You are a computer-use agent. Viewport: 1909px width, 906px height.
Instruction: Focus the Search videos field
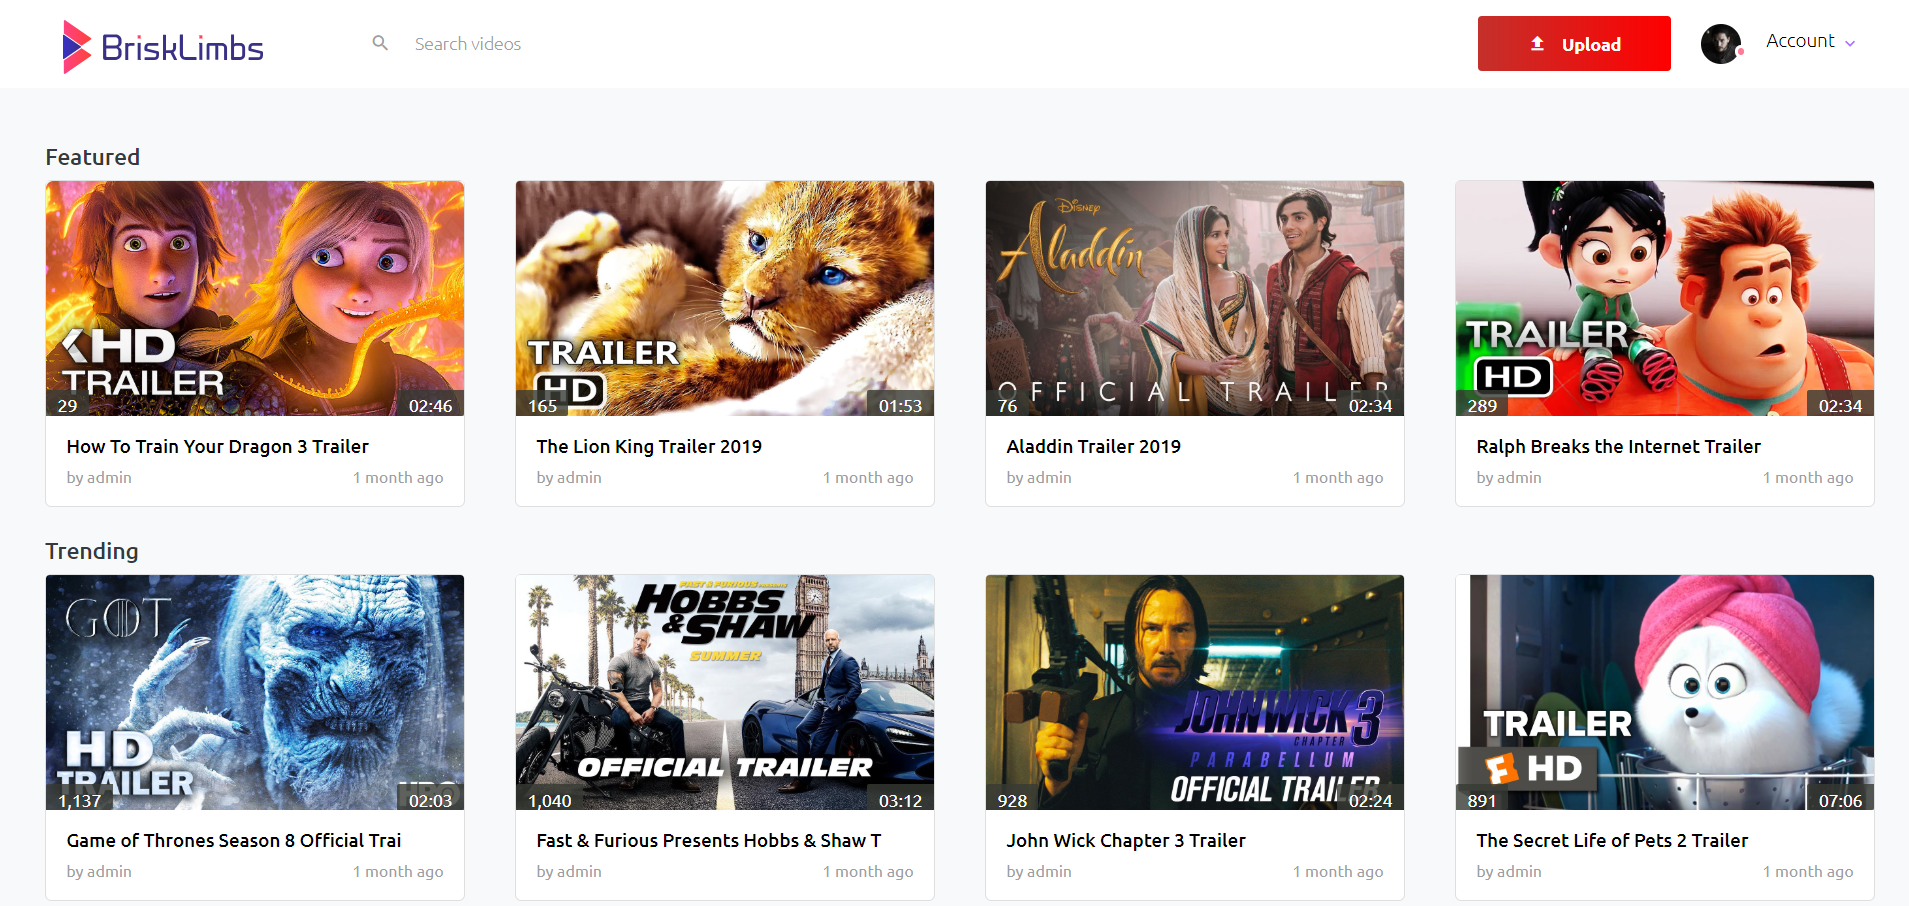[467, 44]
